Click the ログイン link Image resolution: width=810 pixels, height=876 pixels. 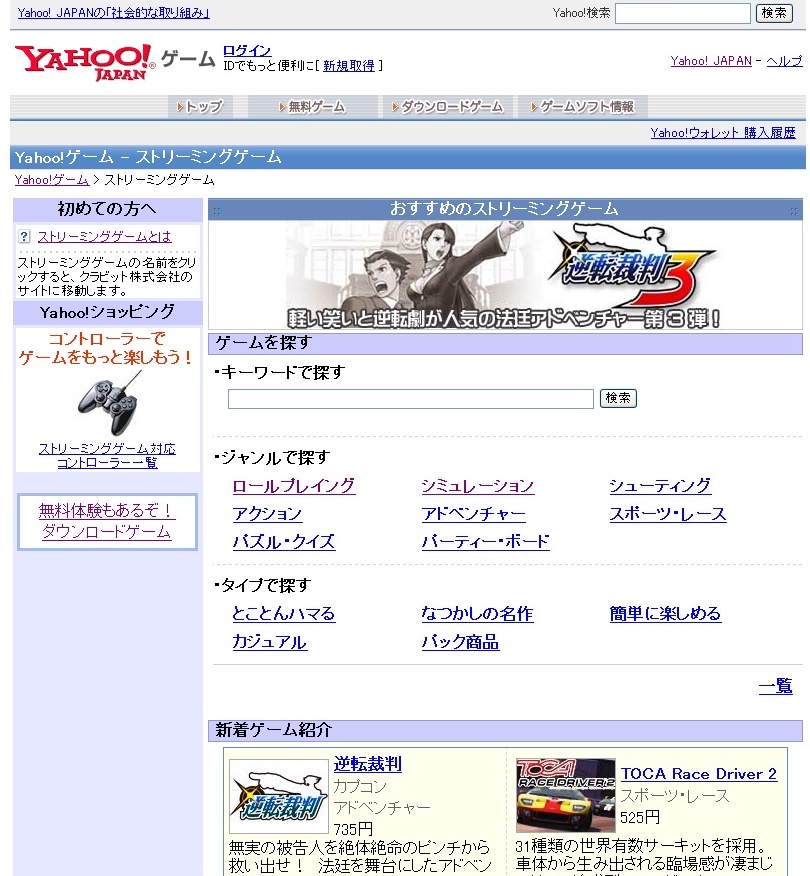coord(246,51)
